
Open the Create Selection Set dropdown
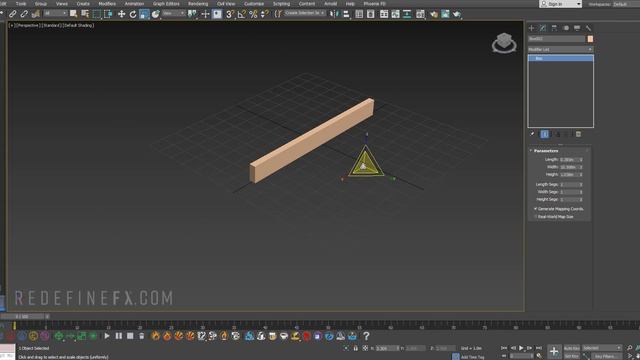305,13
